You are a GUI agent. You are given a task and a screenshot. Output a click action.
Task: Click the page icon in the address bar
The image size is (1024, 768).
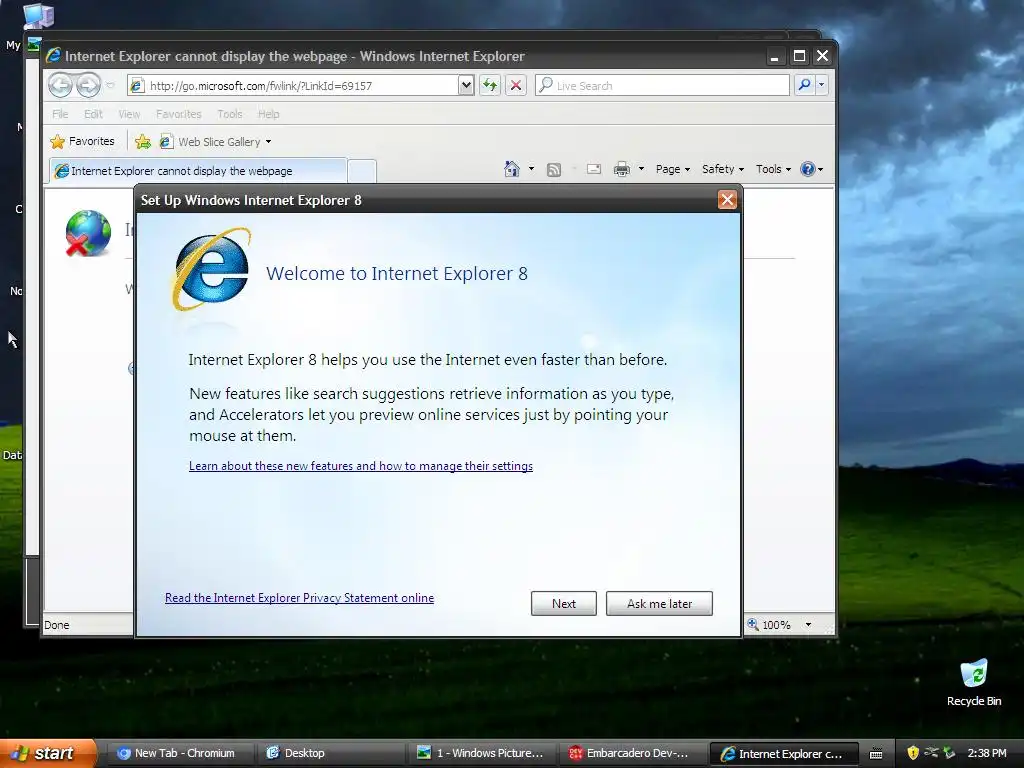click(x=136, y=86)
